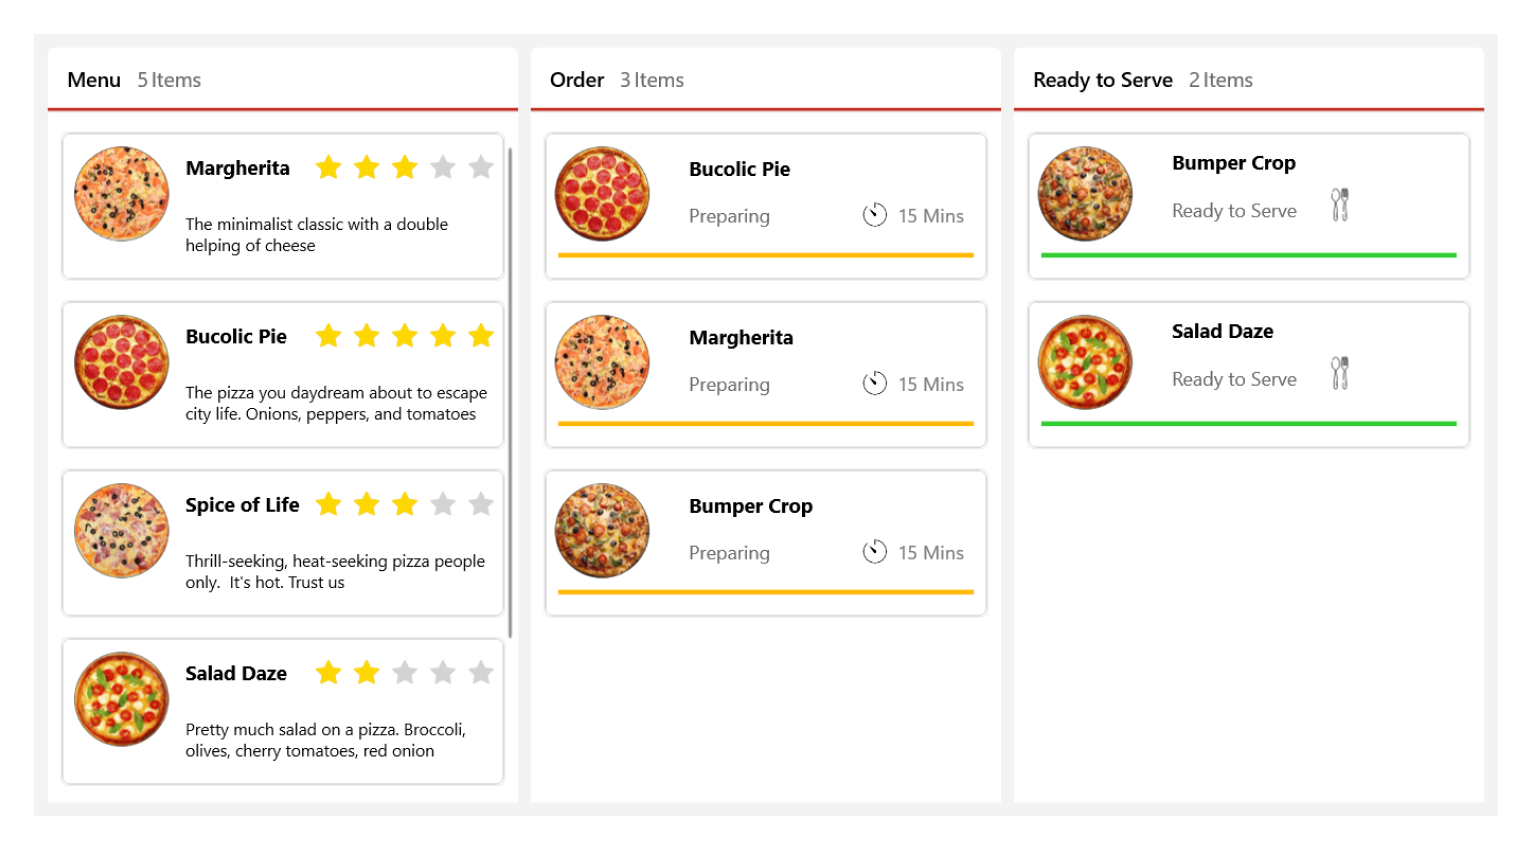
Task: Click the green progress bar under Salad Daze
Action: tap(1248, 424)
